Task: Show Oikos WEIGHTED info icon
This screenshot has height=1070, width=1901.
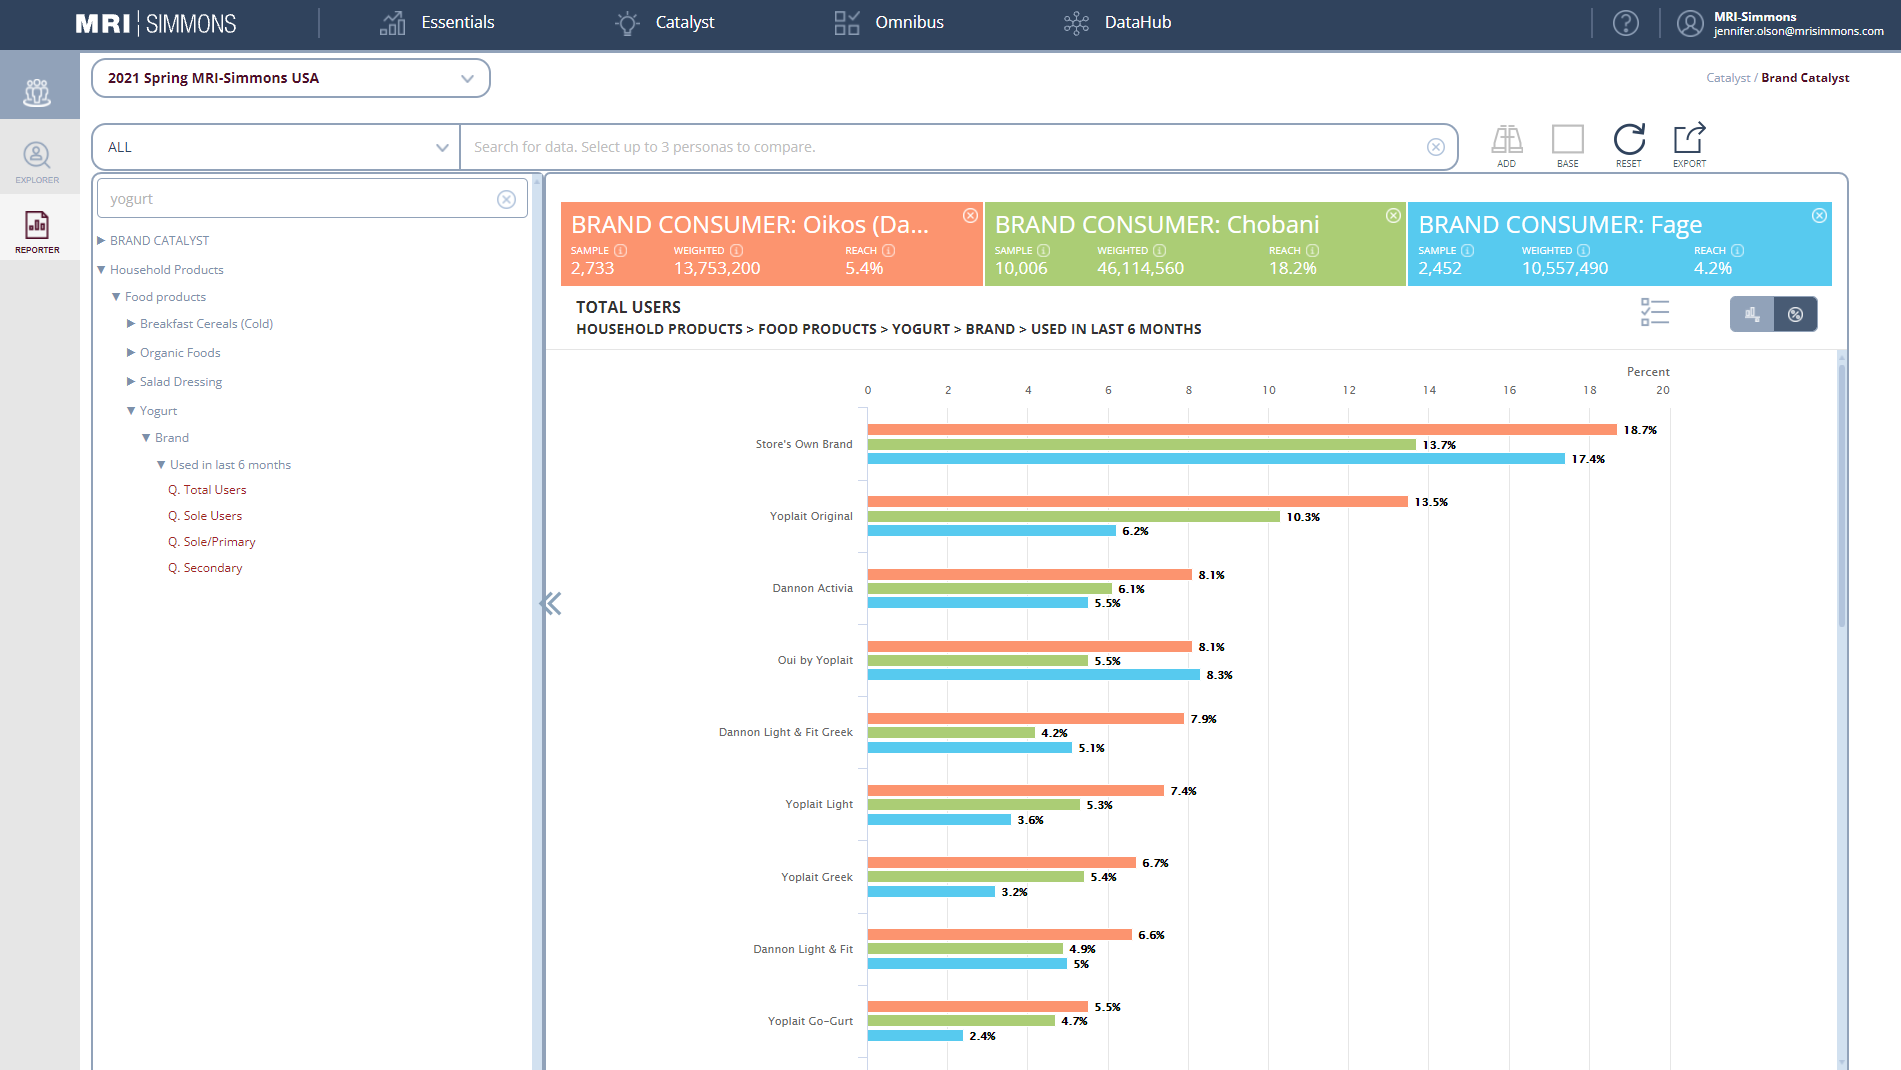Action: point(736,251)
